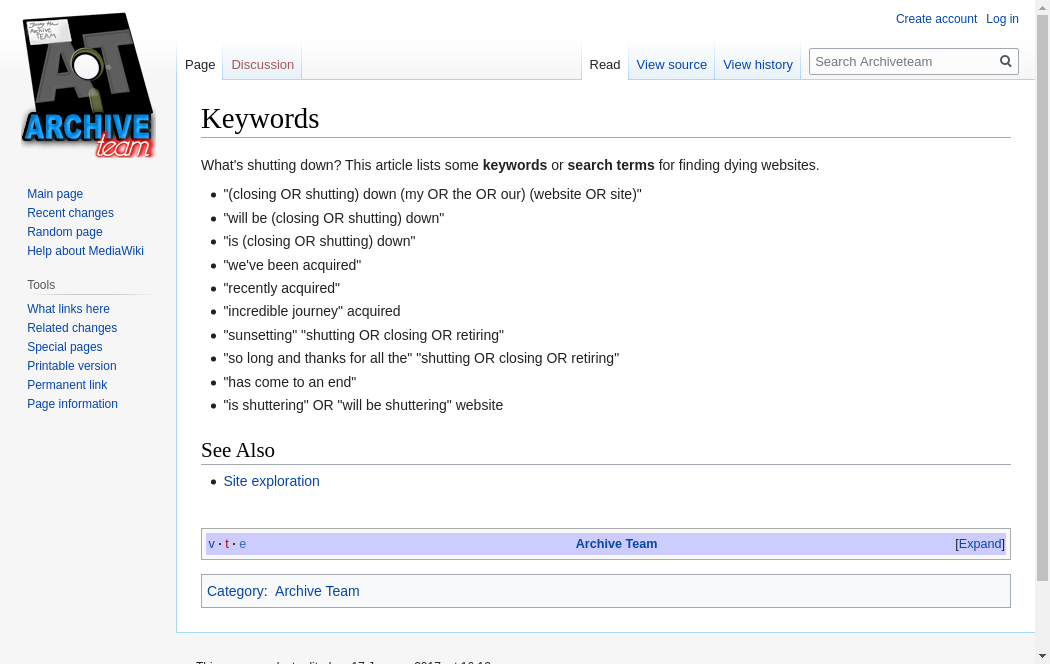Click the Archive Team logo
The image size is (1050, 664).
click(x=88, y=86)
